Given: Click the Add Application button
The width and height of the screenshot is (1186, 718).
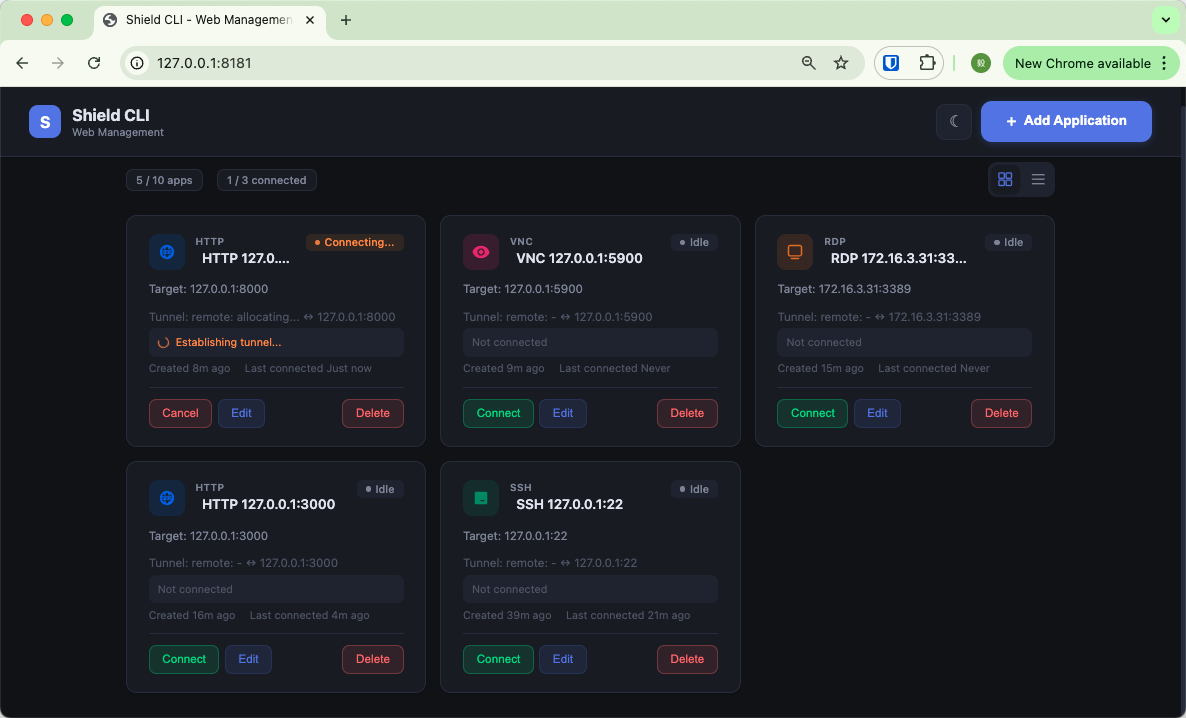Looking at the screenshot, I should (x=1066, y=121).
